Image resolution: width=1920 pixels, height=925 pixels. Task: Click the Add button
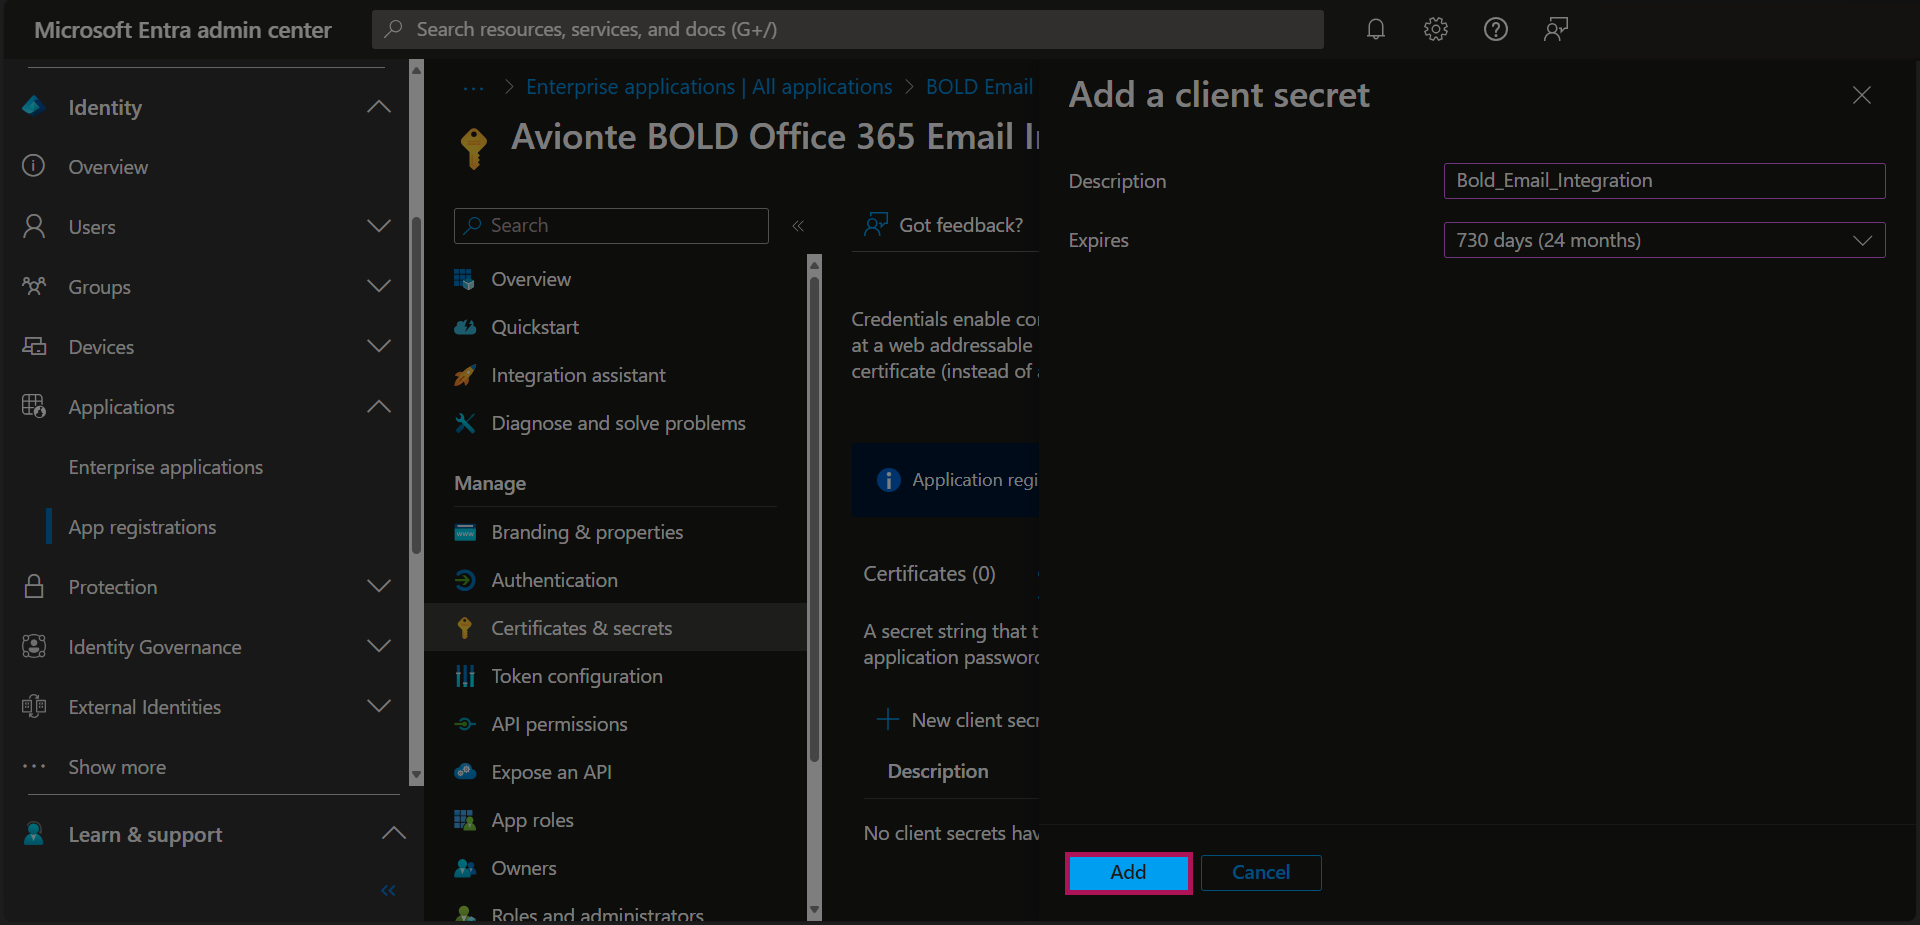tap(1128, 872)
